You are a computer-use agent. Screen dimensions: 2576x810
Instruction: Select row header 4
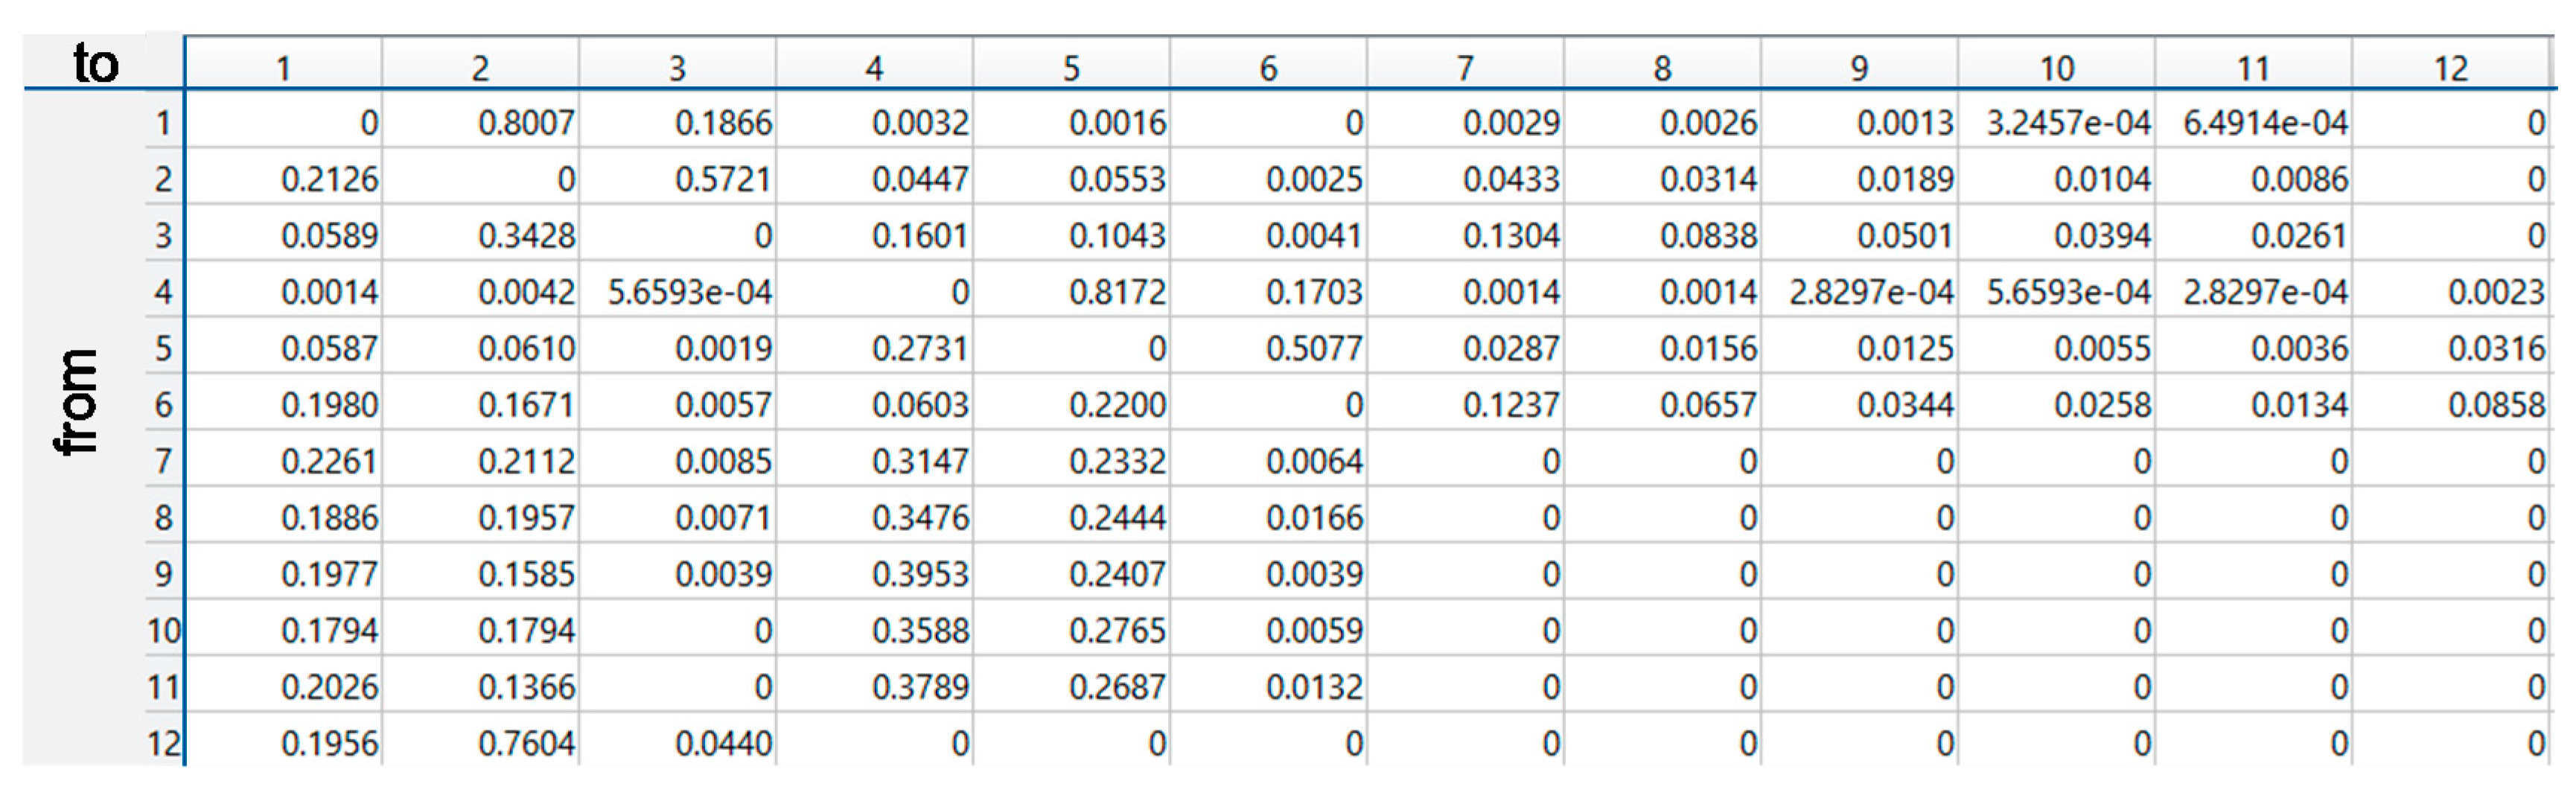tap(163, 292)
